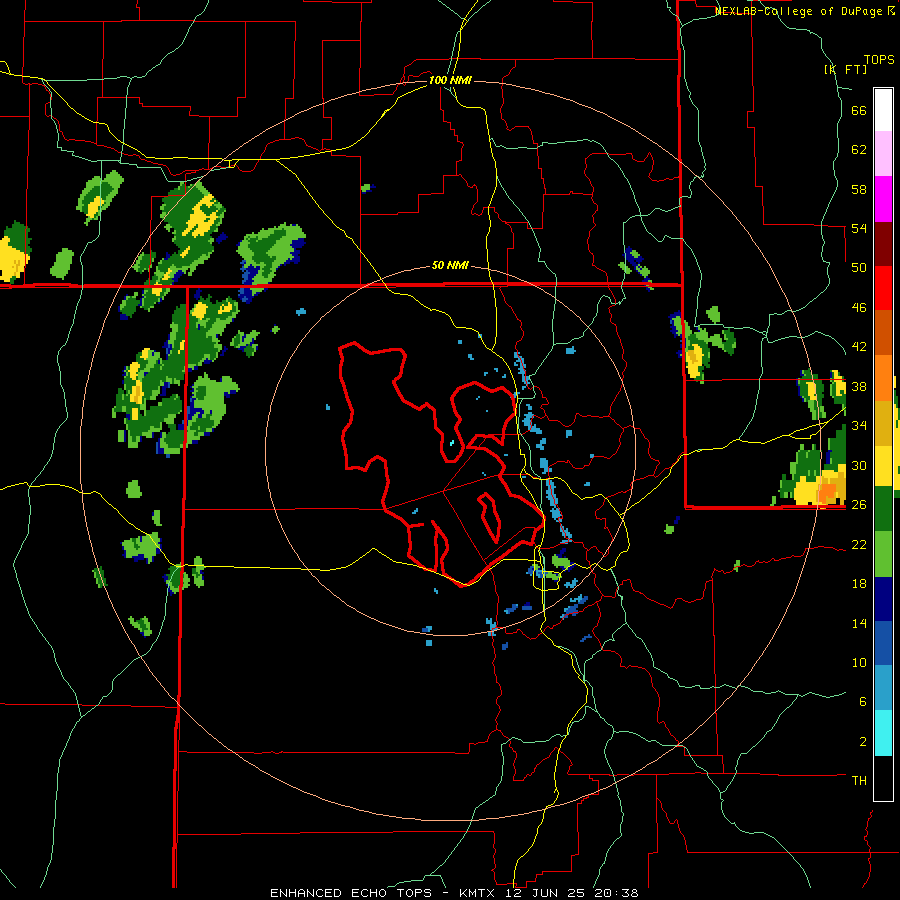Image resolution: width=900 pixels, height=900 pixels.
Task: Click the bright orange legend swatch
Action: coord(883,377)
